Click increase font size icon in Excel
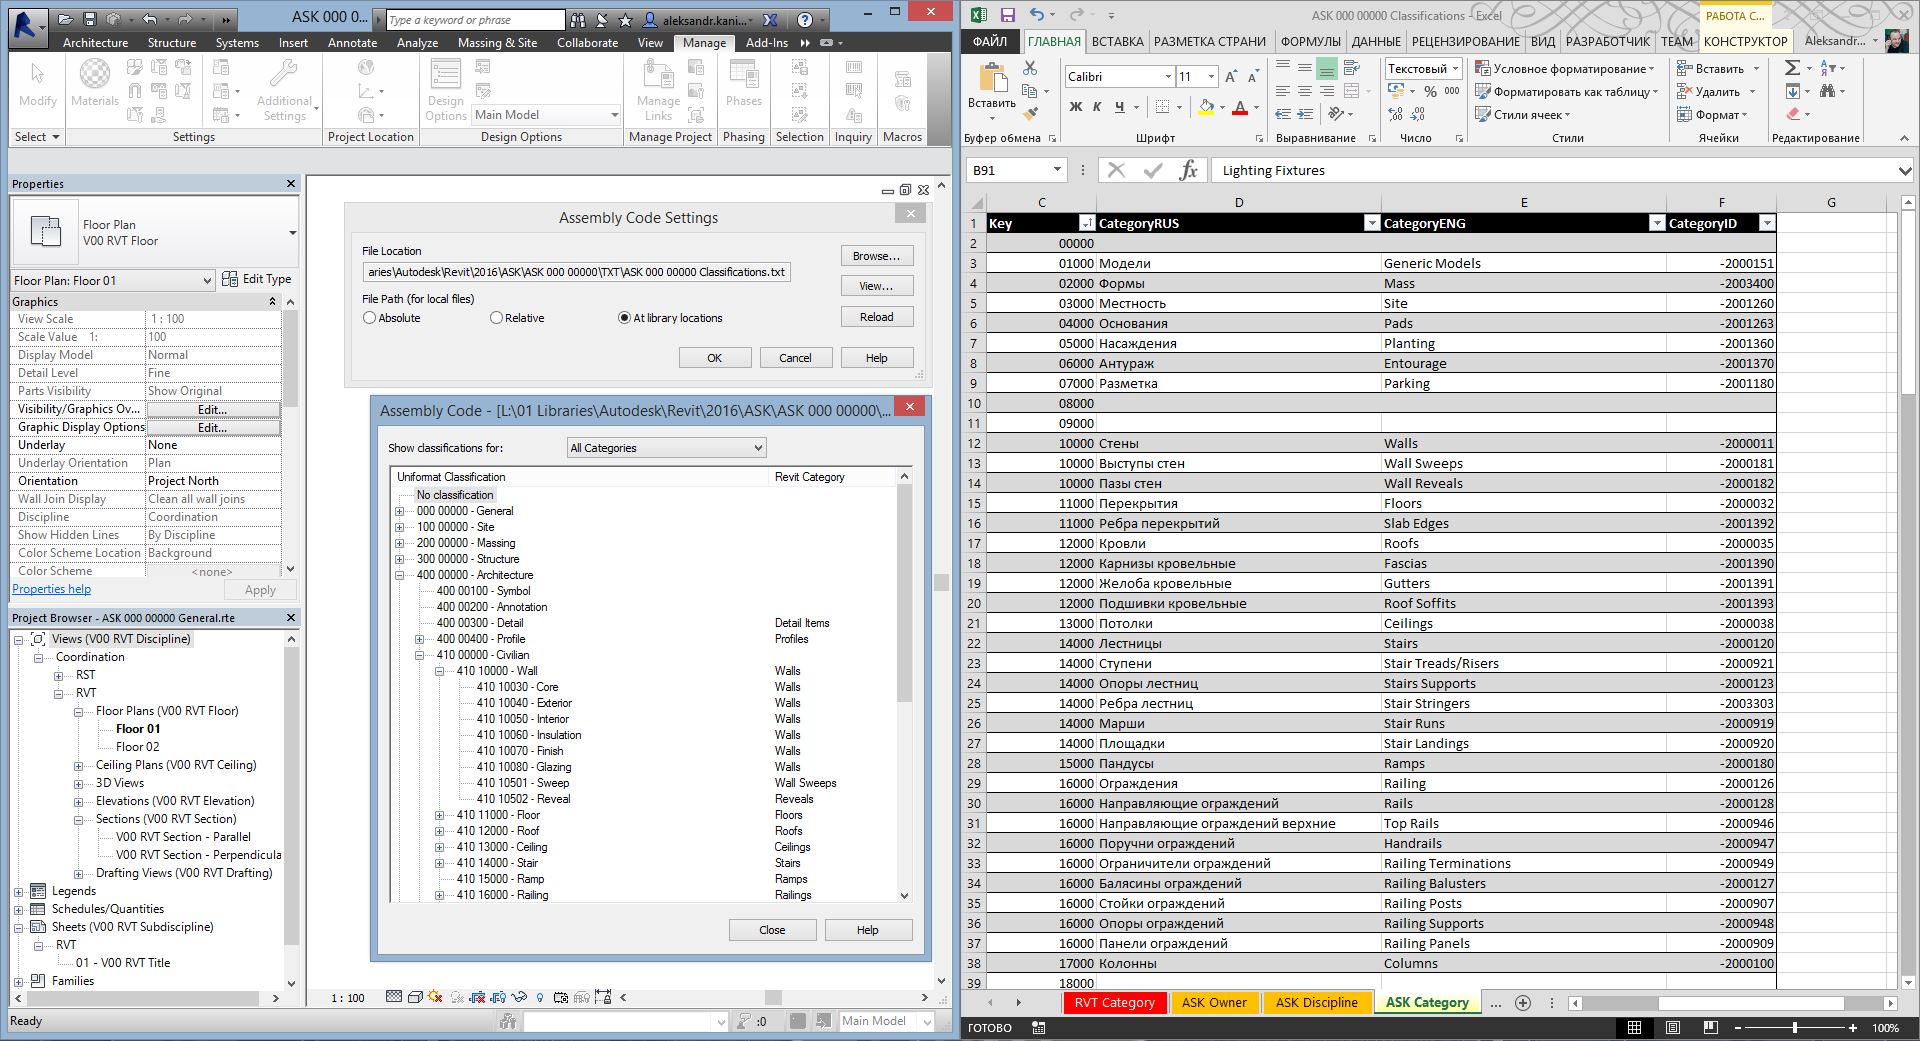The height and width of the screenshot is (1041, 1920). [1232, 76]
